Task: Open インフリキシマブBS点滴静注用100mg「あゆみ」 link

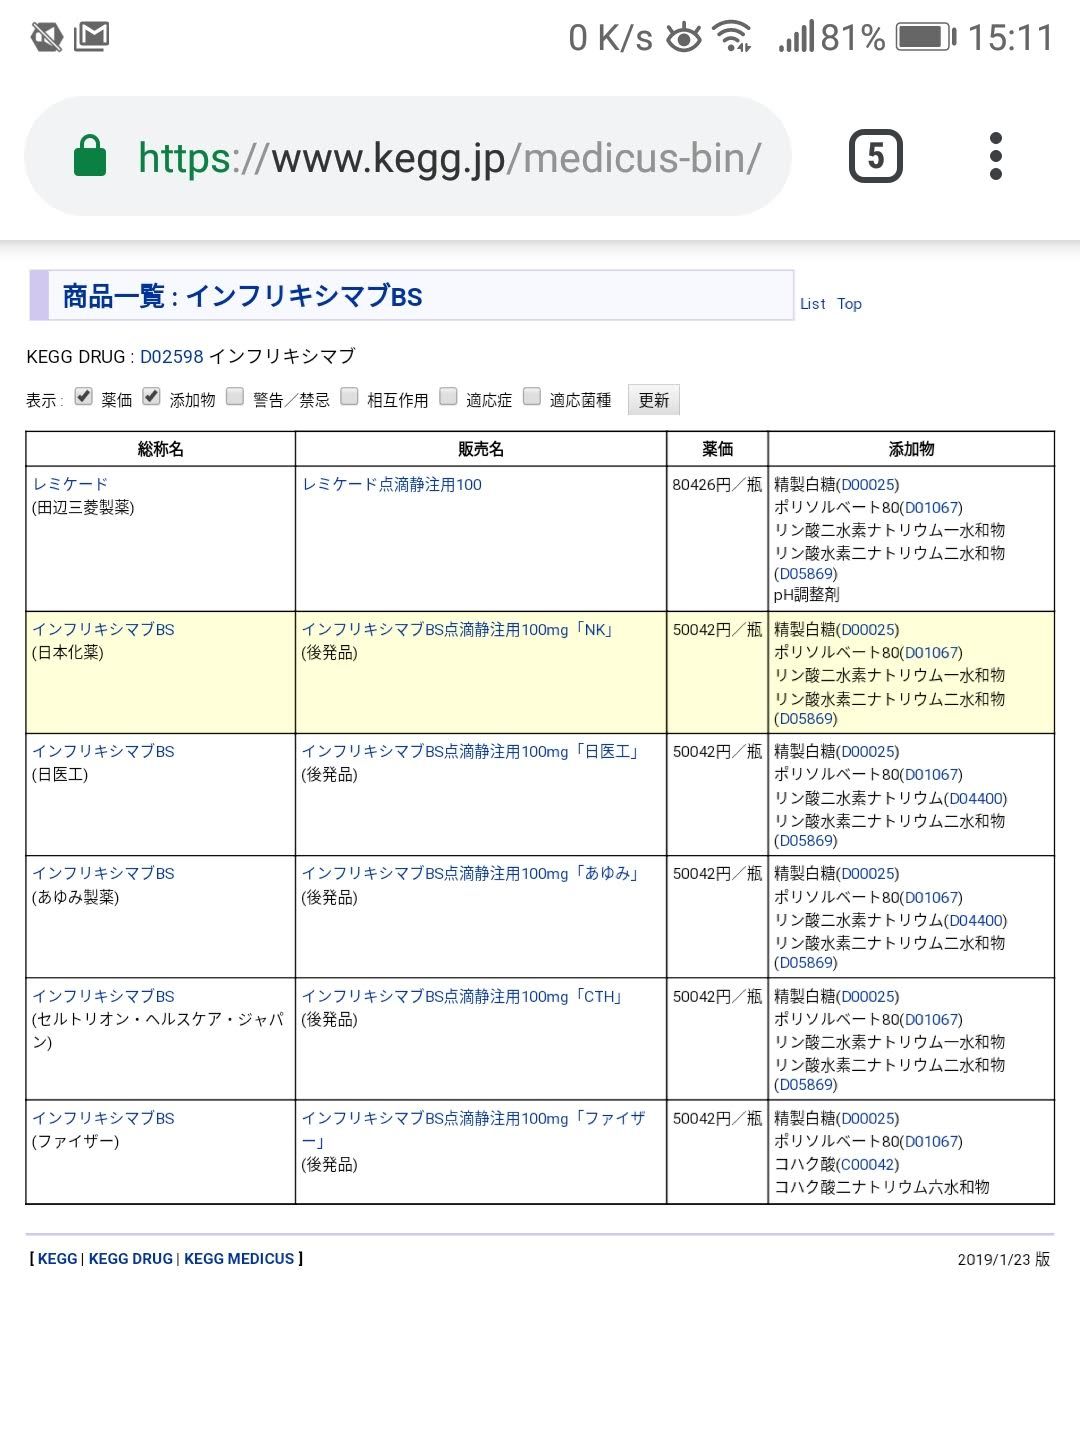Action: coord(471,873)
